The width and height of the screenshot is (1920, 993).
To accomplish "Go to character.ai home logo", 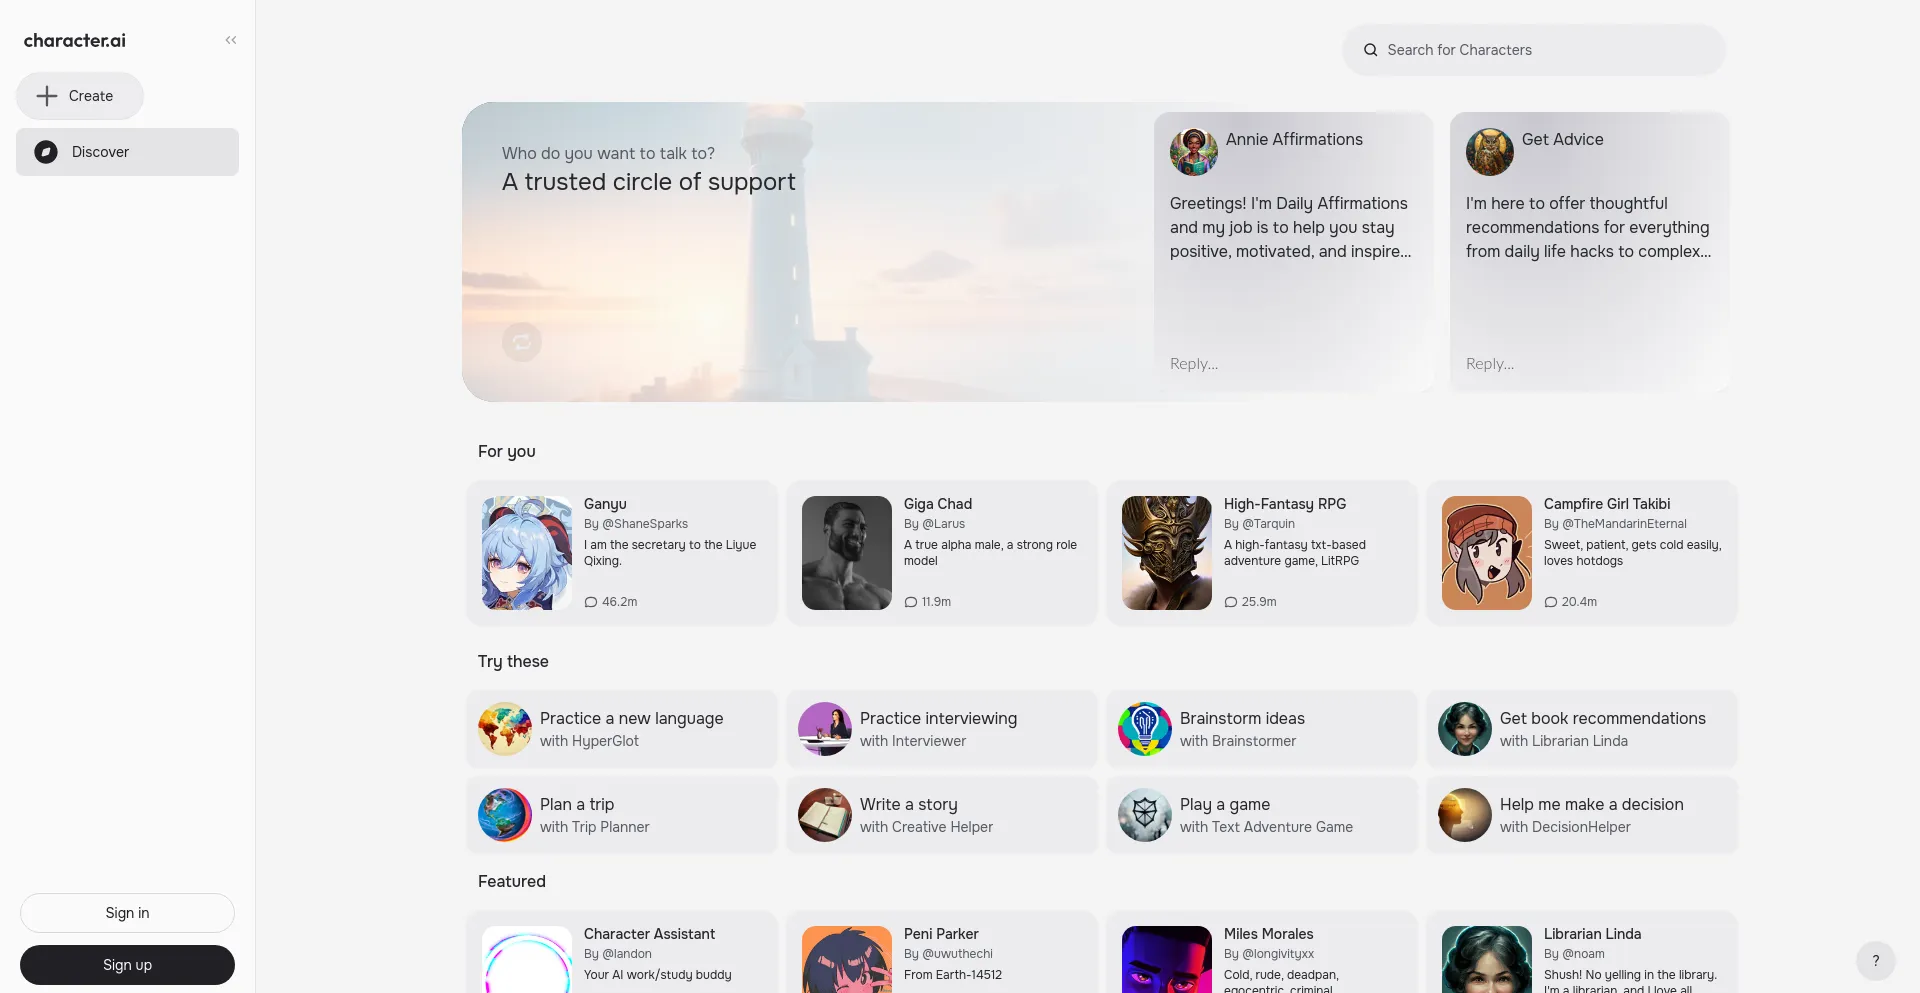I will coord(75,41).
